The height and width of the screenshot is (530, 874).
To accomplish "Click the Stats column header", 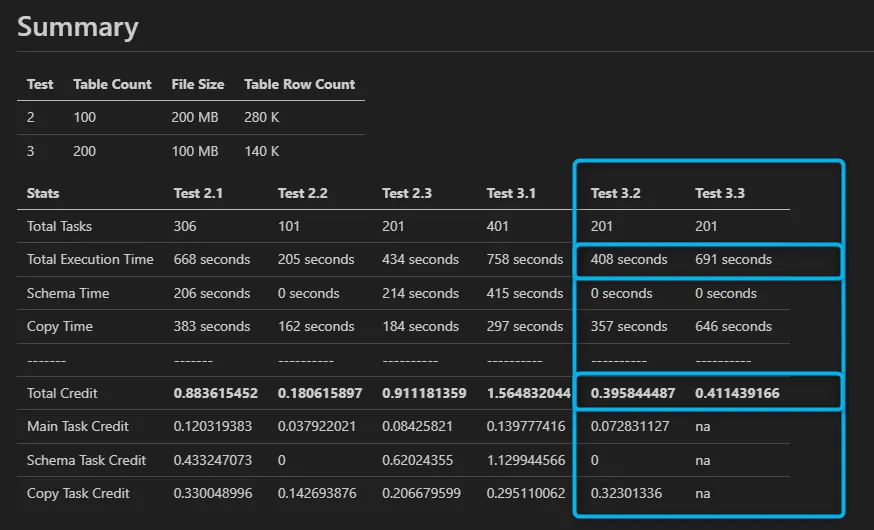I will [x=43, y=193].
